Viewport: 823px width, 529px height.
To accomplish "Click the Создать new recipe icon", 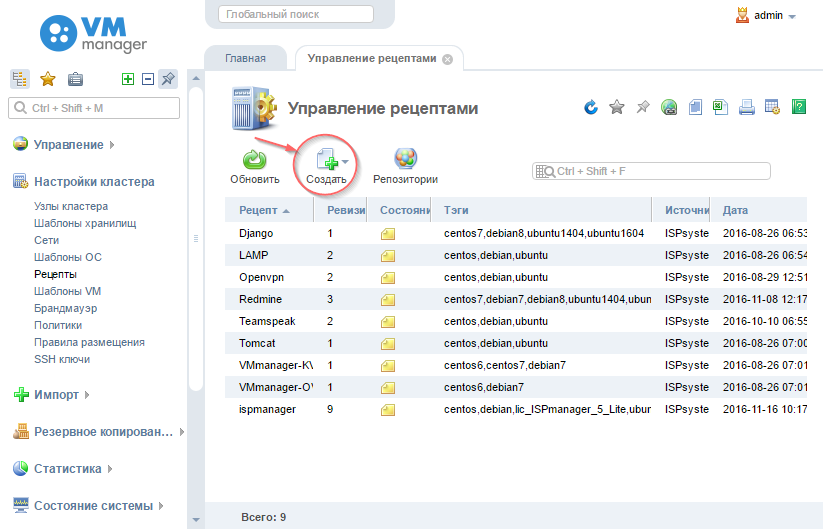I will (328, 160).
